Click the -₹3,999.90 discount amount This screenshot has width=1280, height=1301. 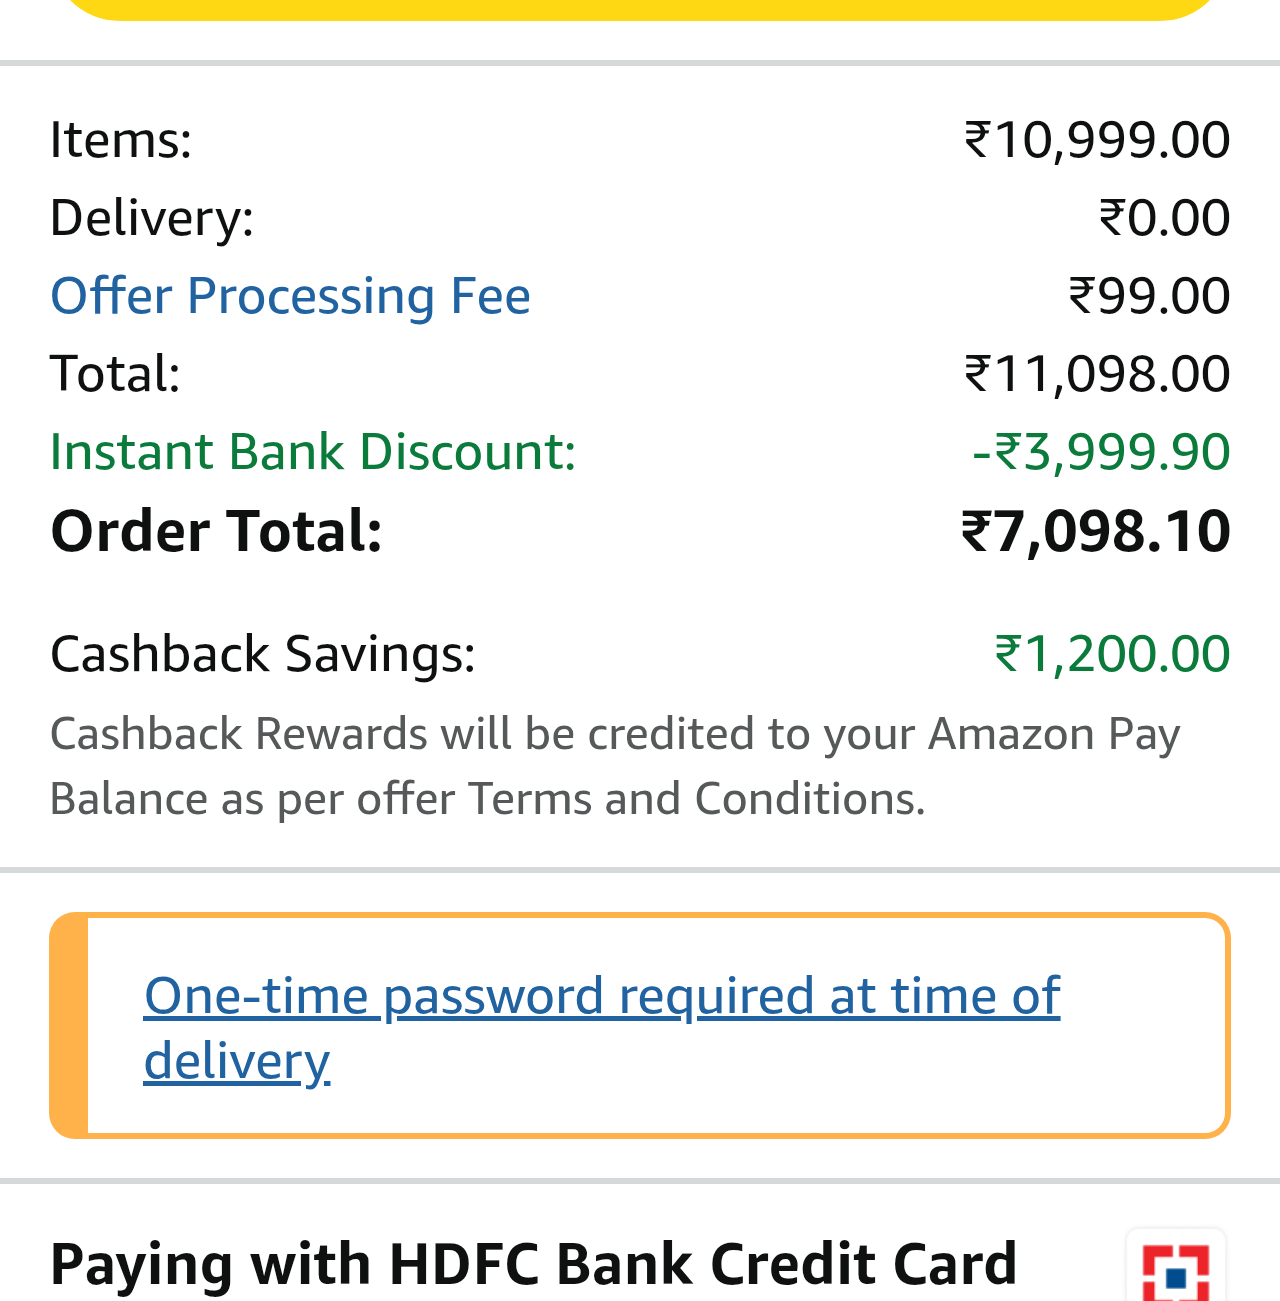(1100, 452)
